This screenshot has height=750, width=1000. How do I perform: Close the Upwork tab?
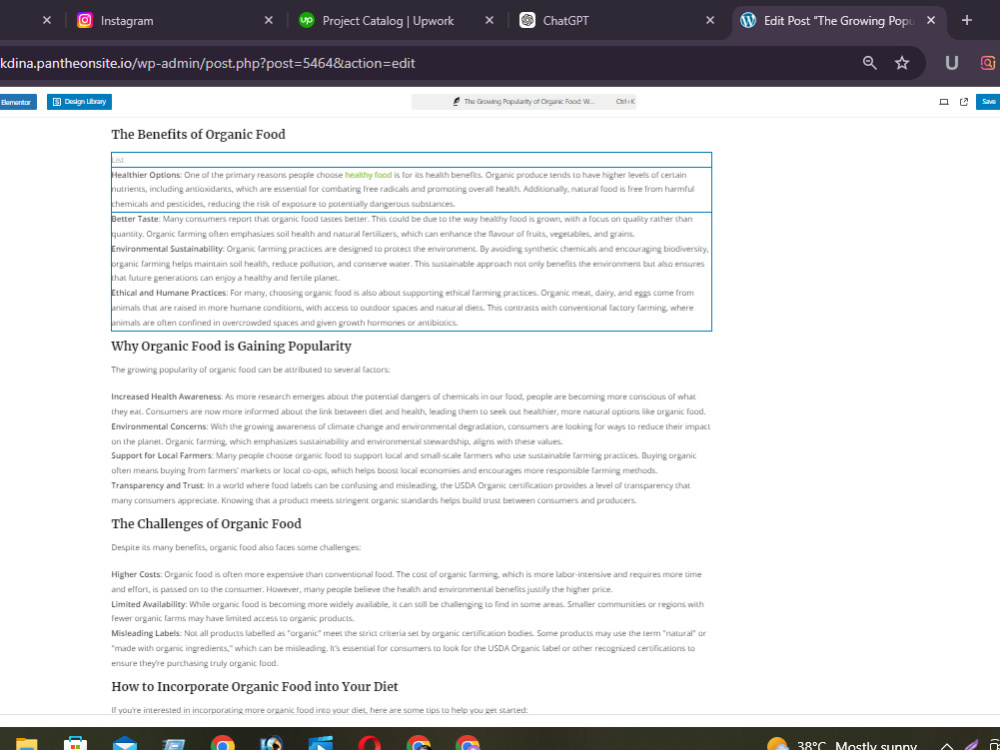[x=489, y=20]
